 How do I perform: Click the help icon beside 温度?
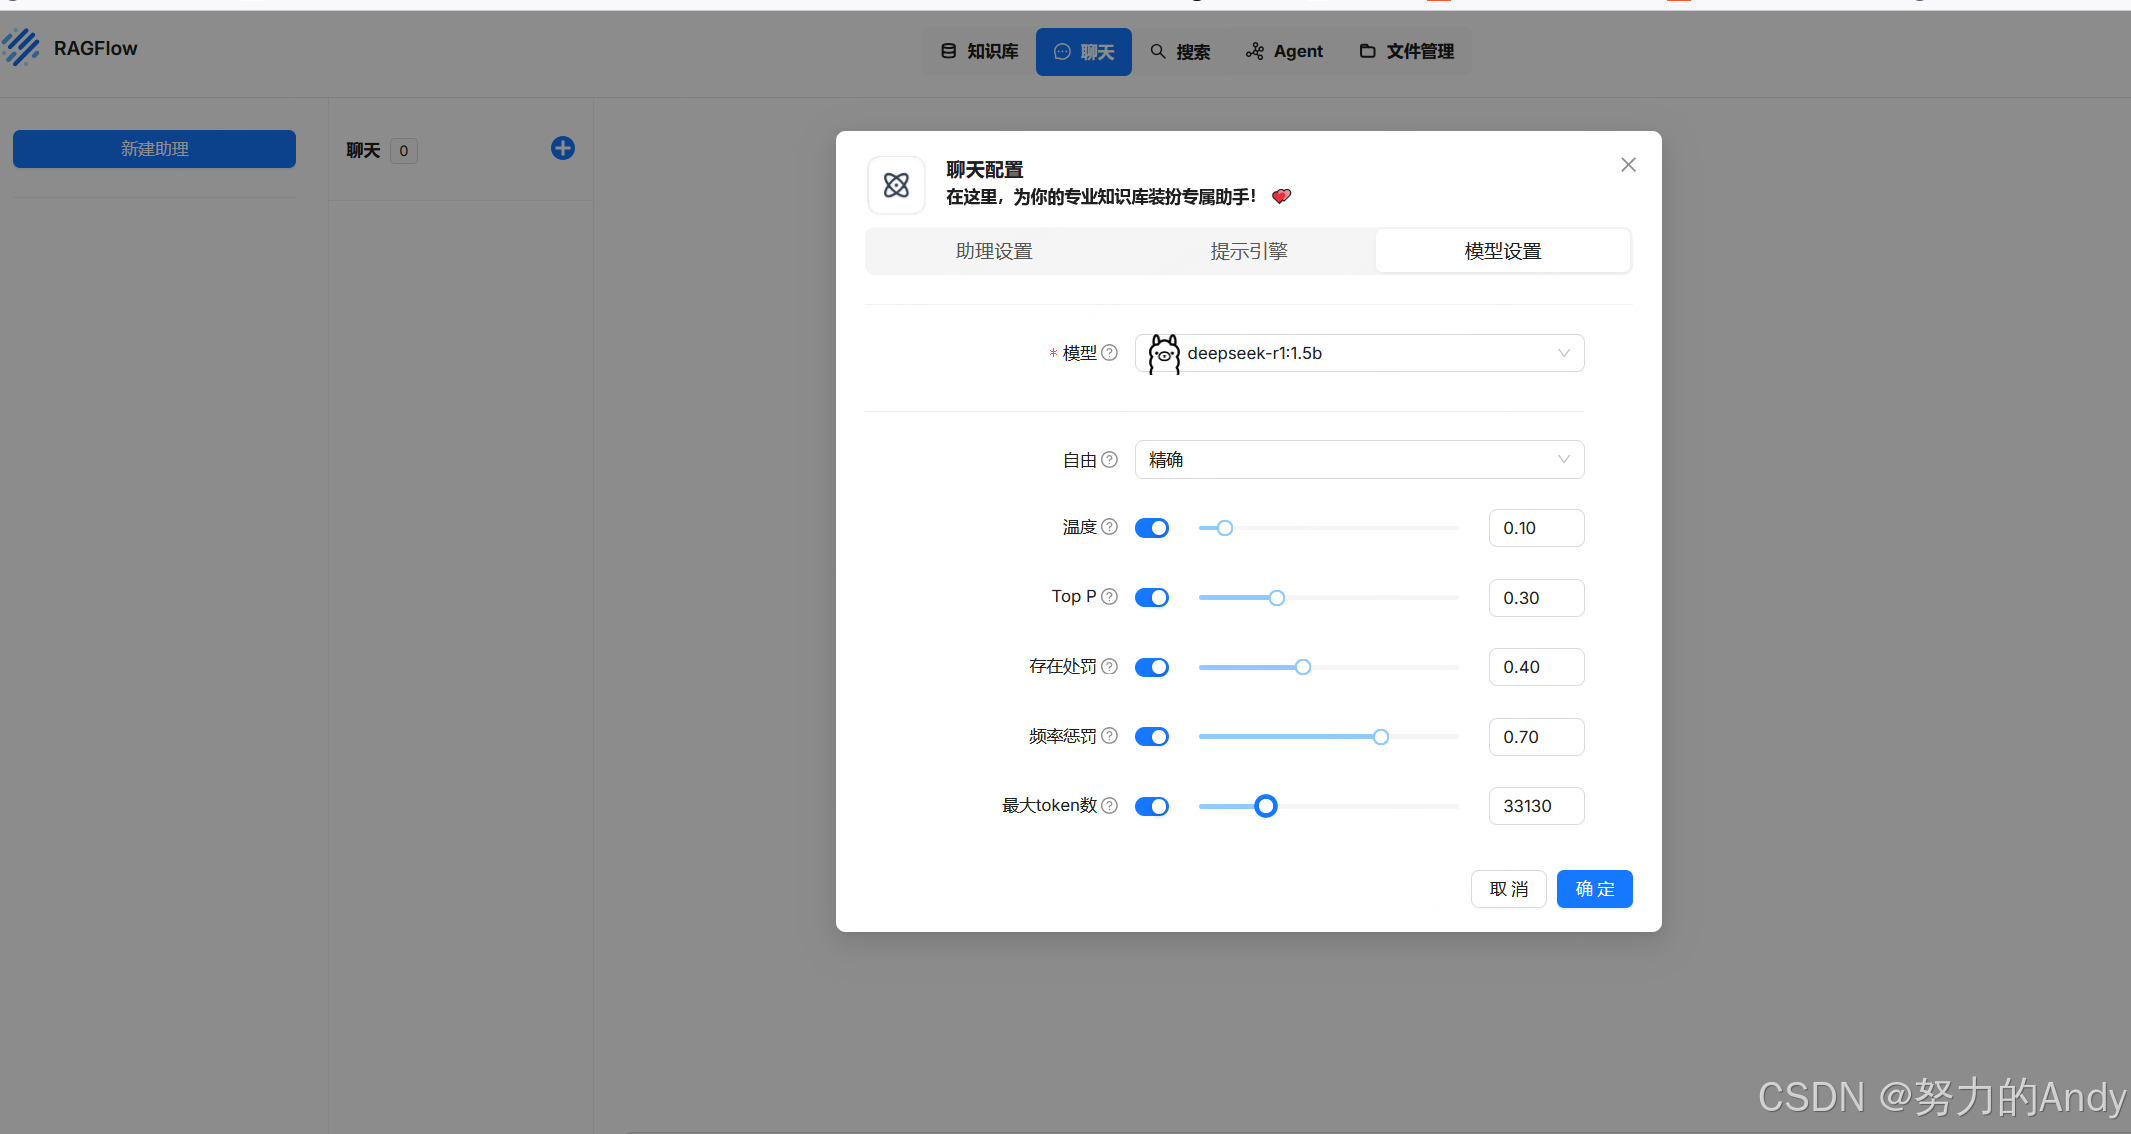tap(1109, 527)
